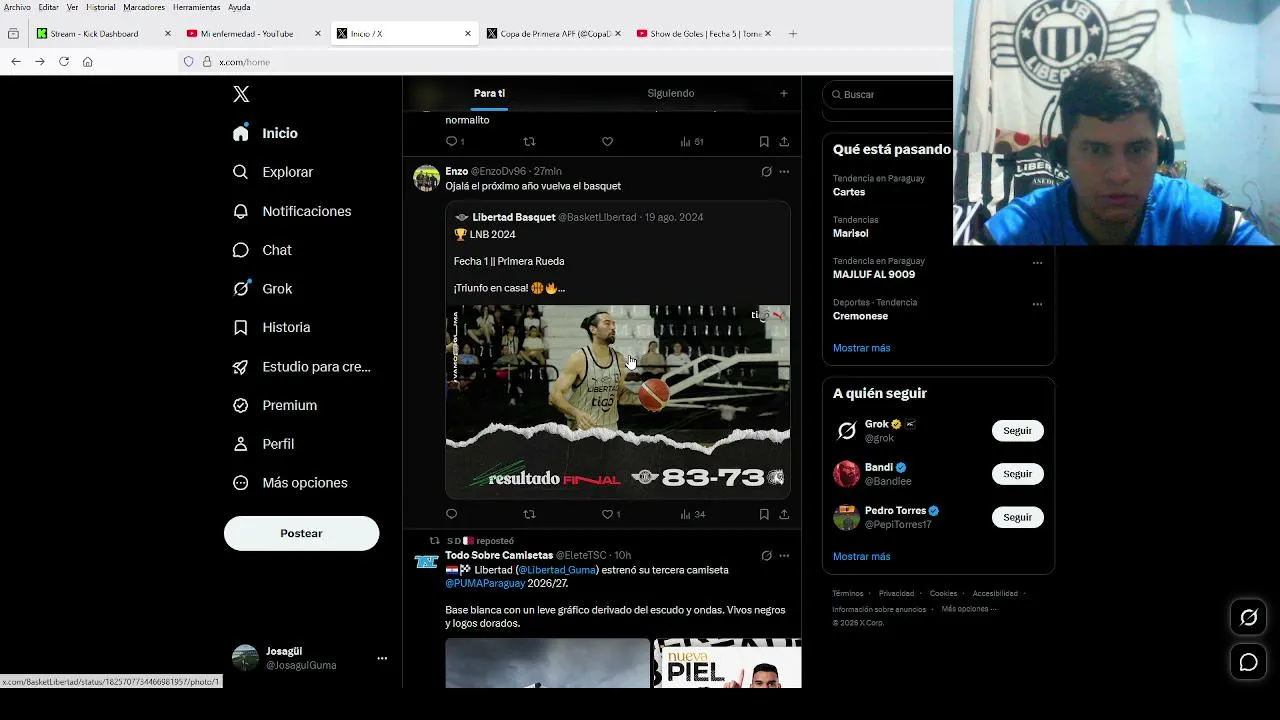The image size is (1280, 720).
Task: Repost Enzo's basketball post
Action: pos(529,514)
